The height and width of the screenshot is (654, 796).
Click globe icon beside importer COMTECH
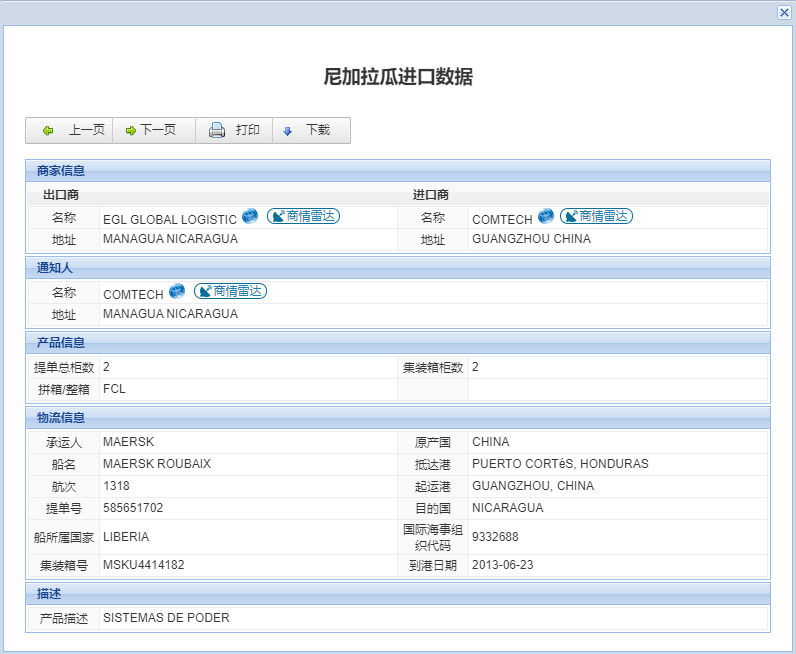coord(545,216)
